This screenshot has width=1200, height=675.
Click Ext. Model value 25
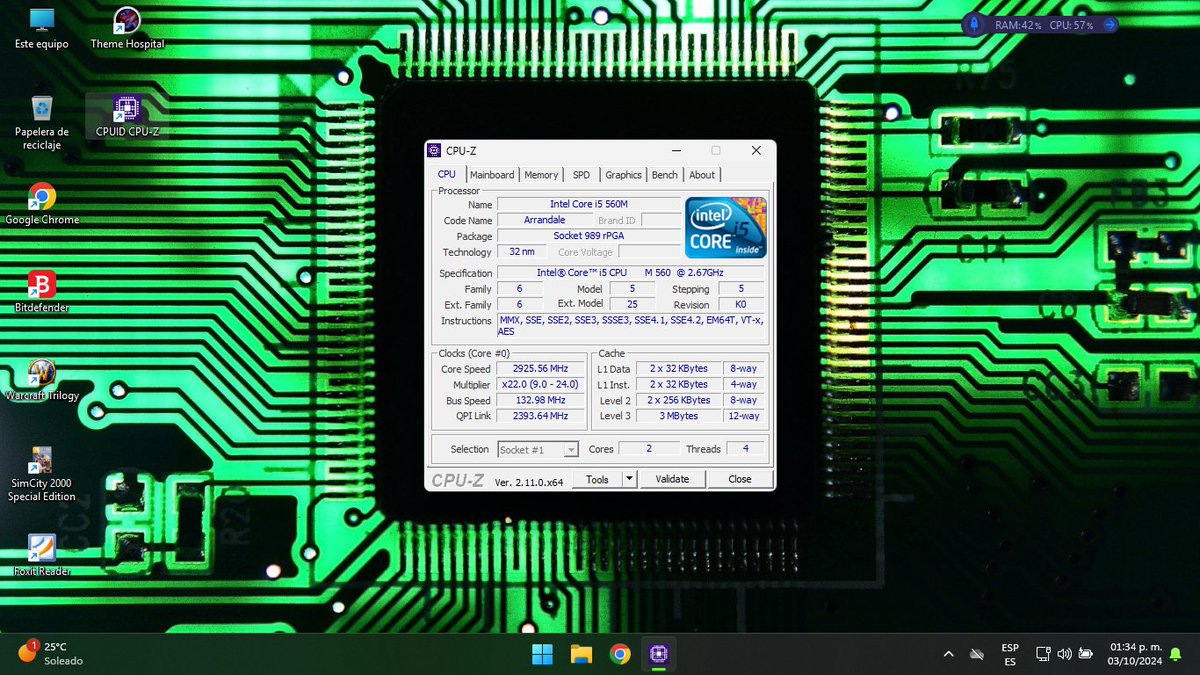(632, 304)
